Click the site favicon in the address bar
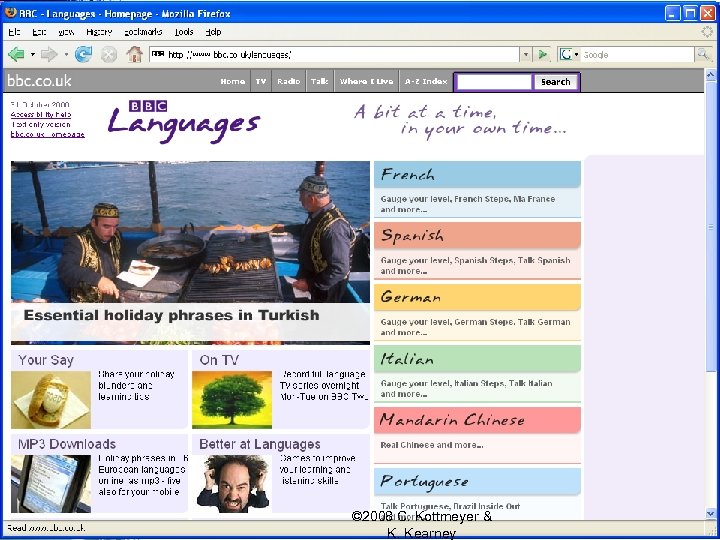 [x=158, y=54]
